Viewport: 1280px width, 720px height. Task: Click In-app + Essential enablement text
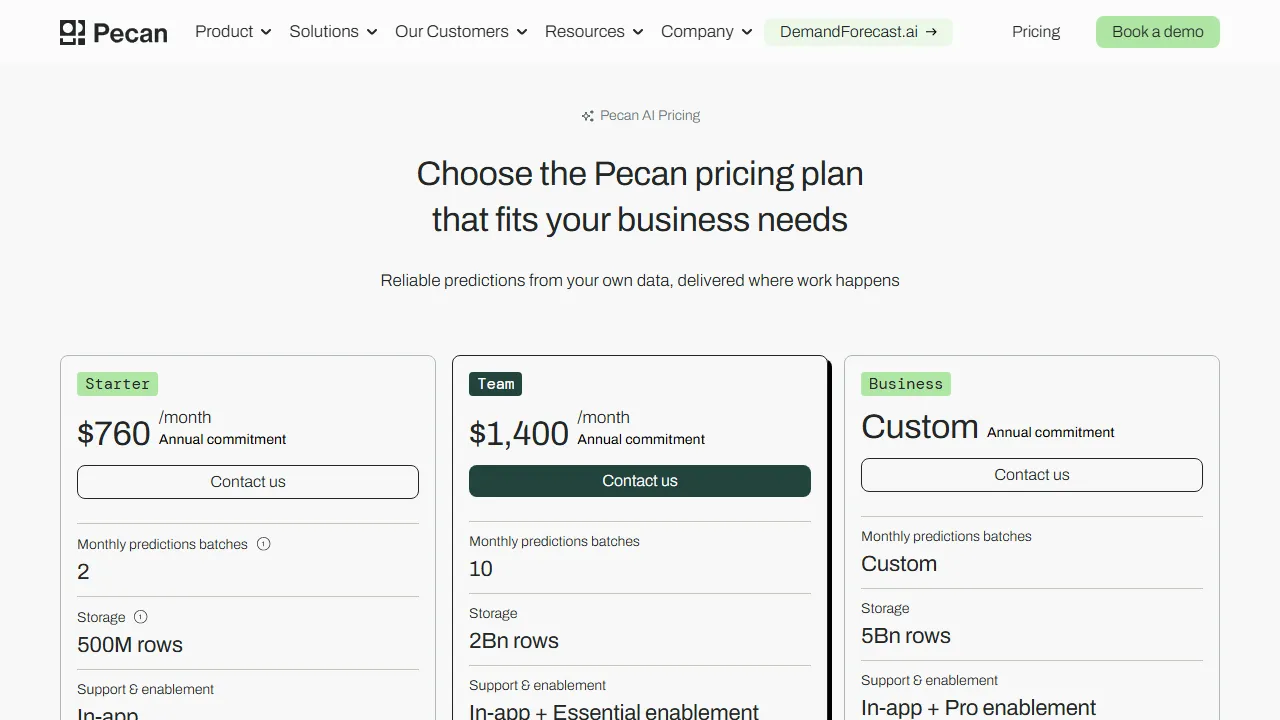pyautogui.click(x=614, y=711)
